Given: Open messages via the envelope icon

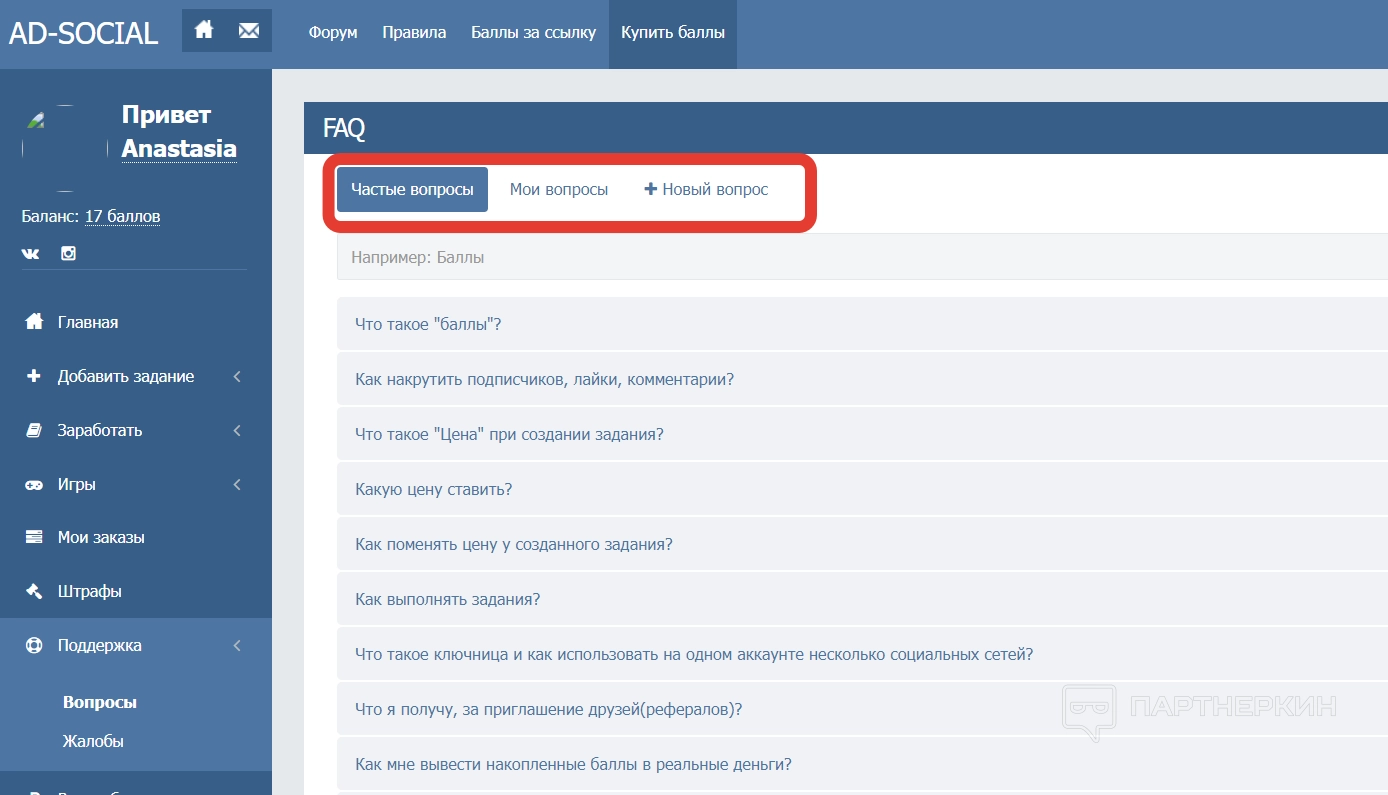Looking at the screenshot, I should [x=249, y=30].
